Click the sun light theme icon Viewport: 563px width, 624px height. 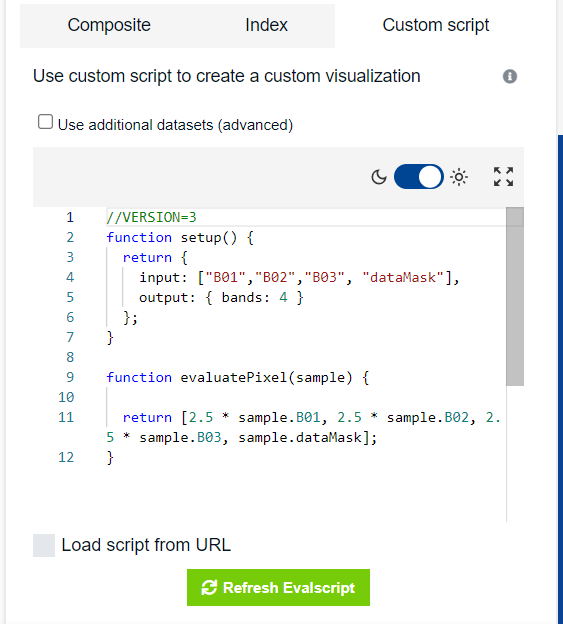pos(459,177)
